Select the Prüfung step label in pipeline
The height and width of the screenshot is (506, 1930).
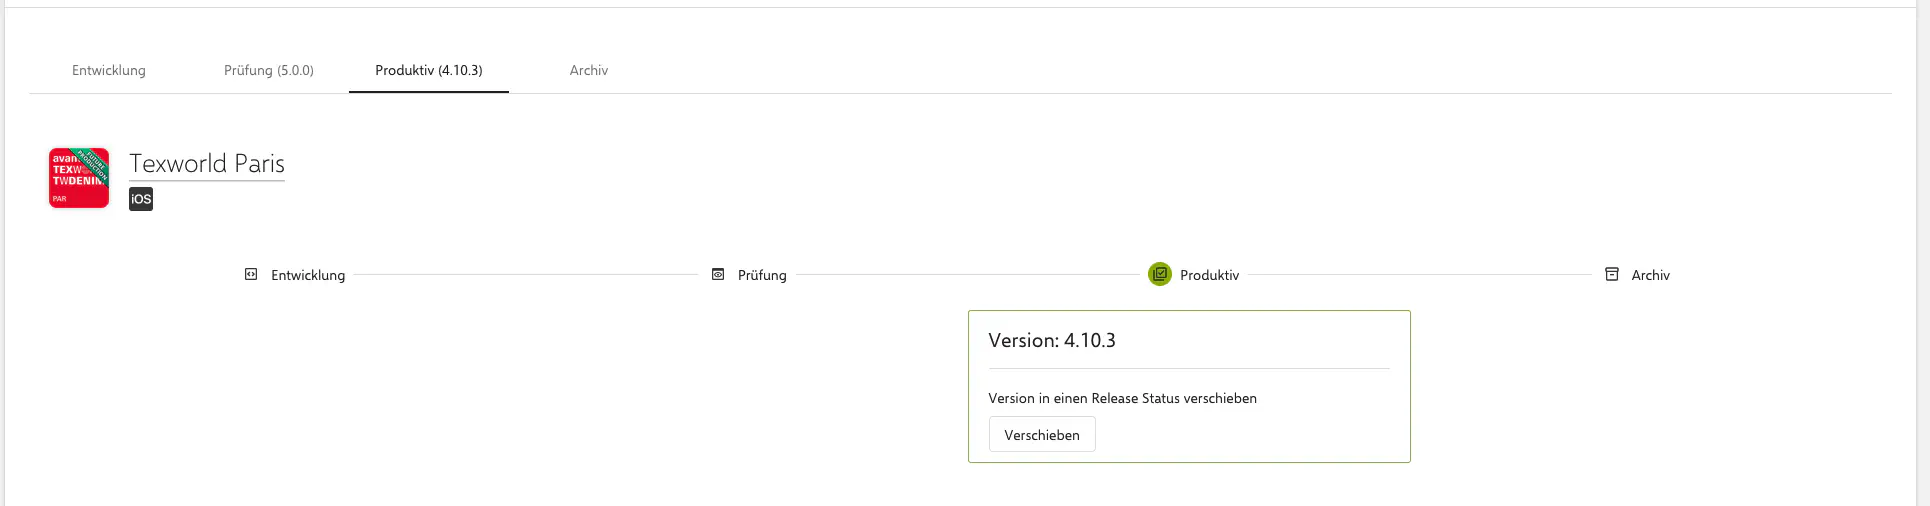762,275
